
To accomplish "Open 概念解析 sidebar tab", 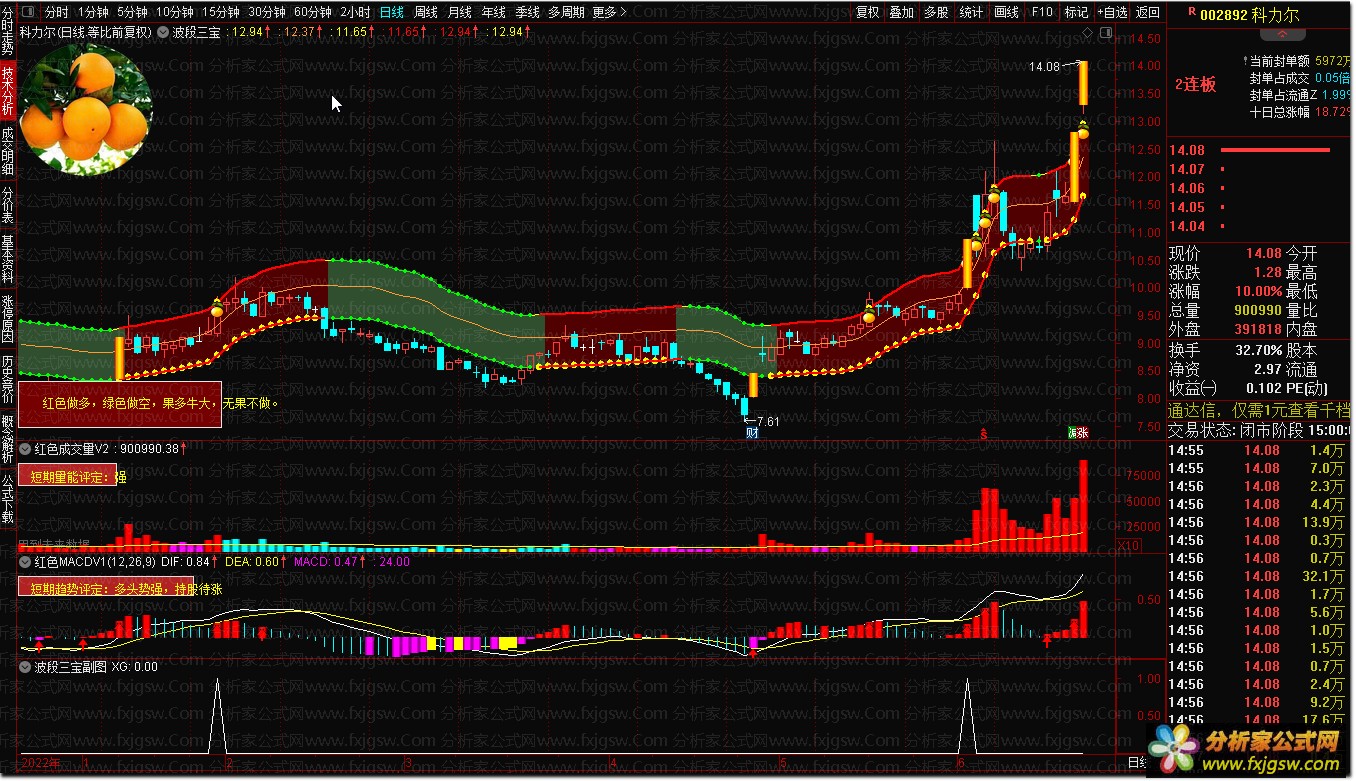I will coord(8,440).
